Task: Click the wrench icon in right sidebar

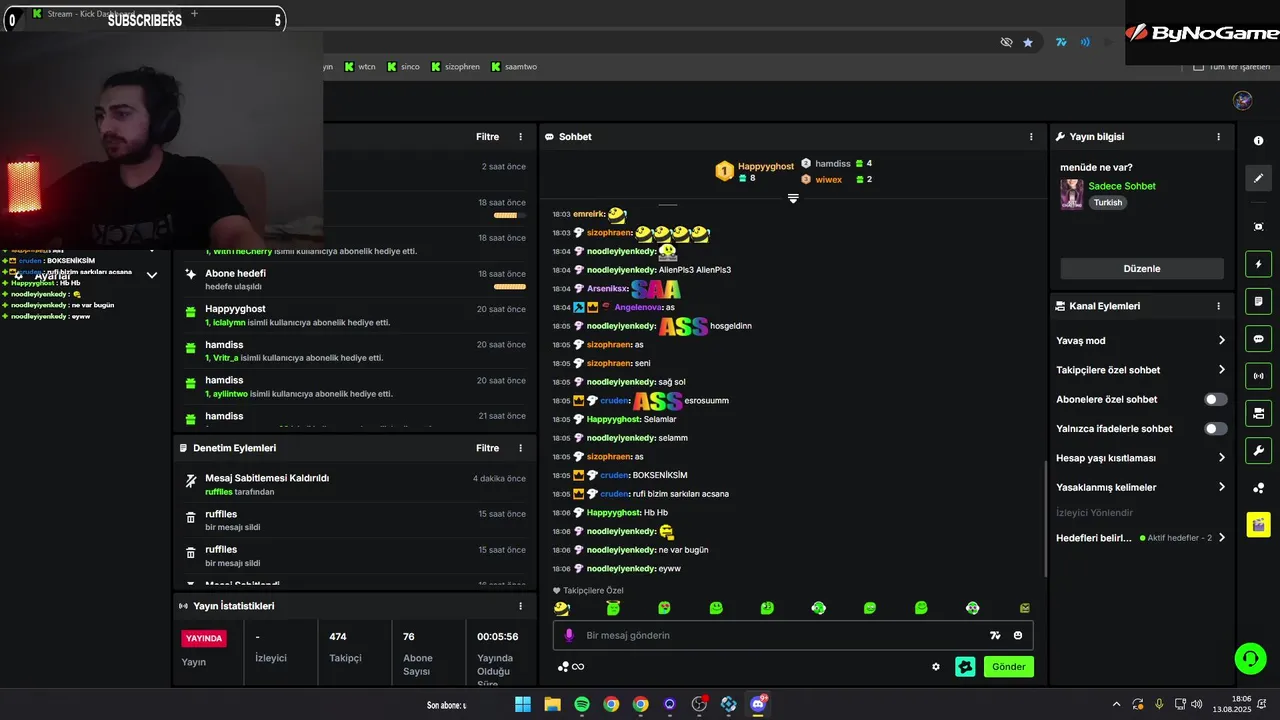Action: [x=1258, y=450]
